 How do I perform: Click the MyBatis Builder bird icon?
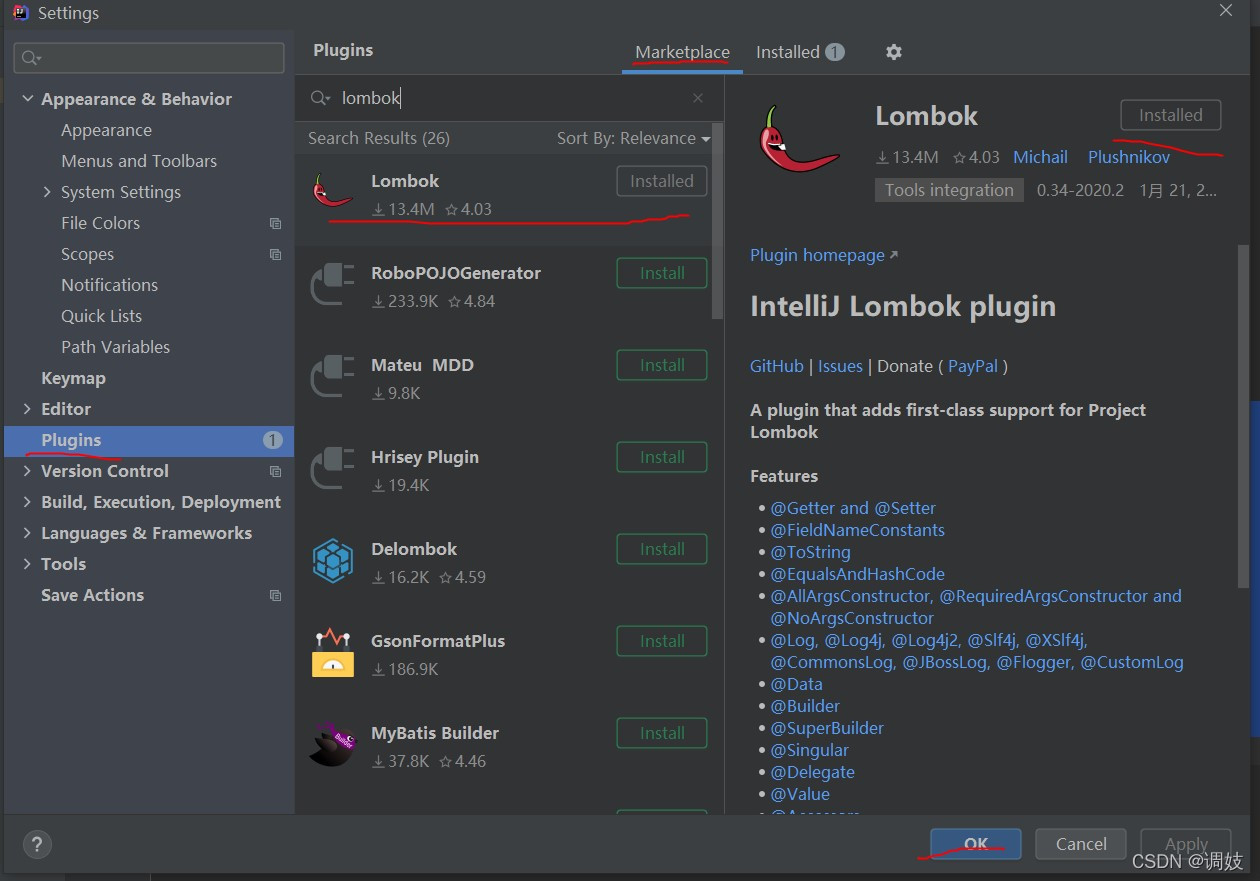332,744
